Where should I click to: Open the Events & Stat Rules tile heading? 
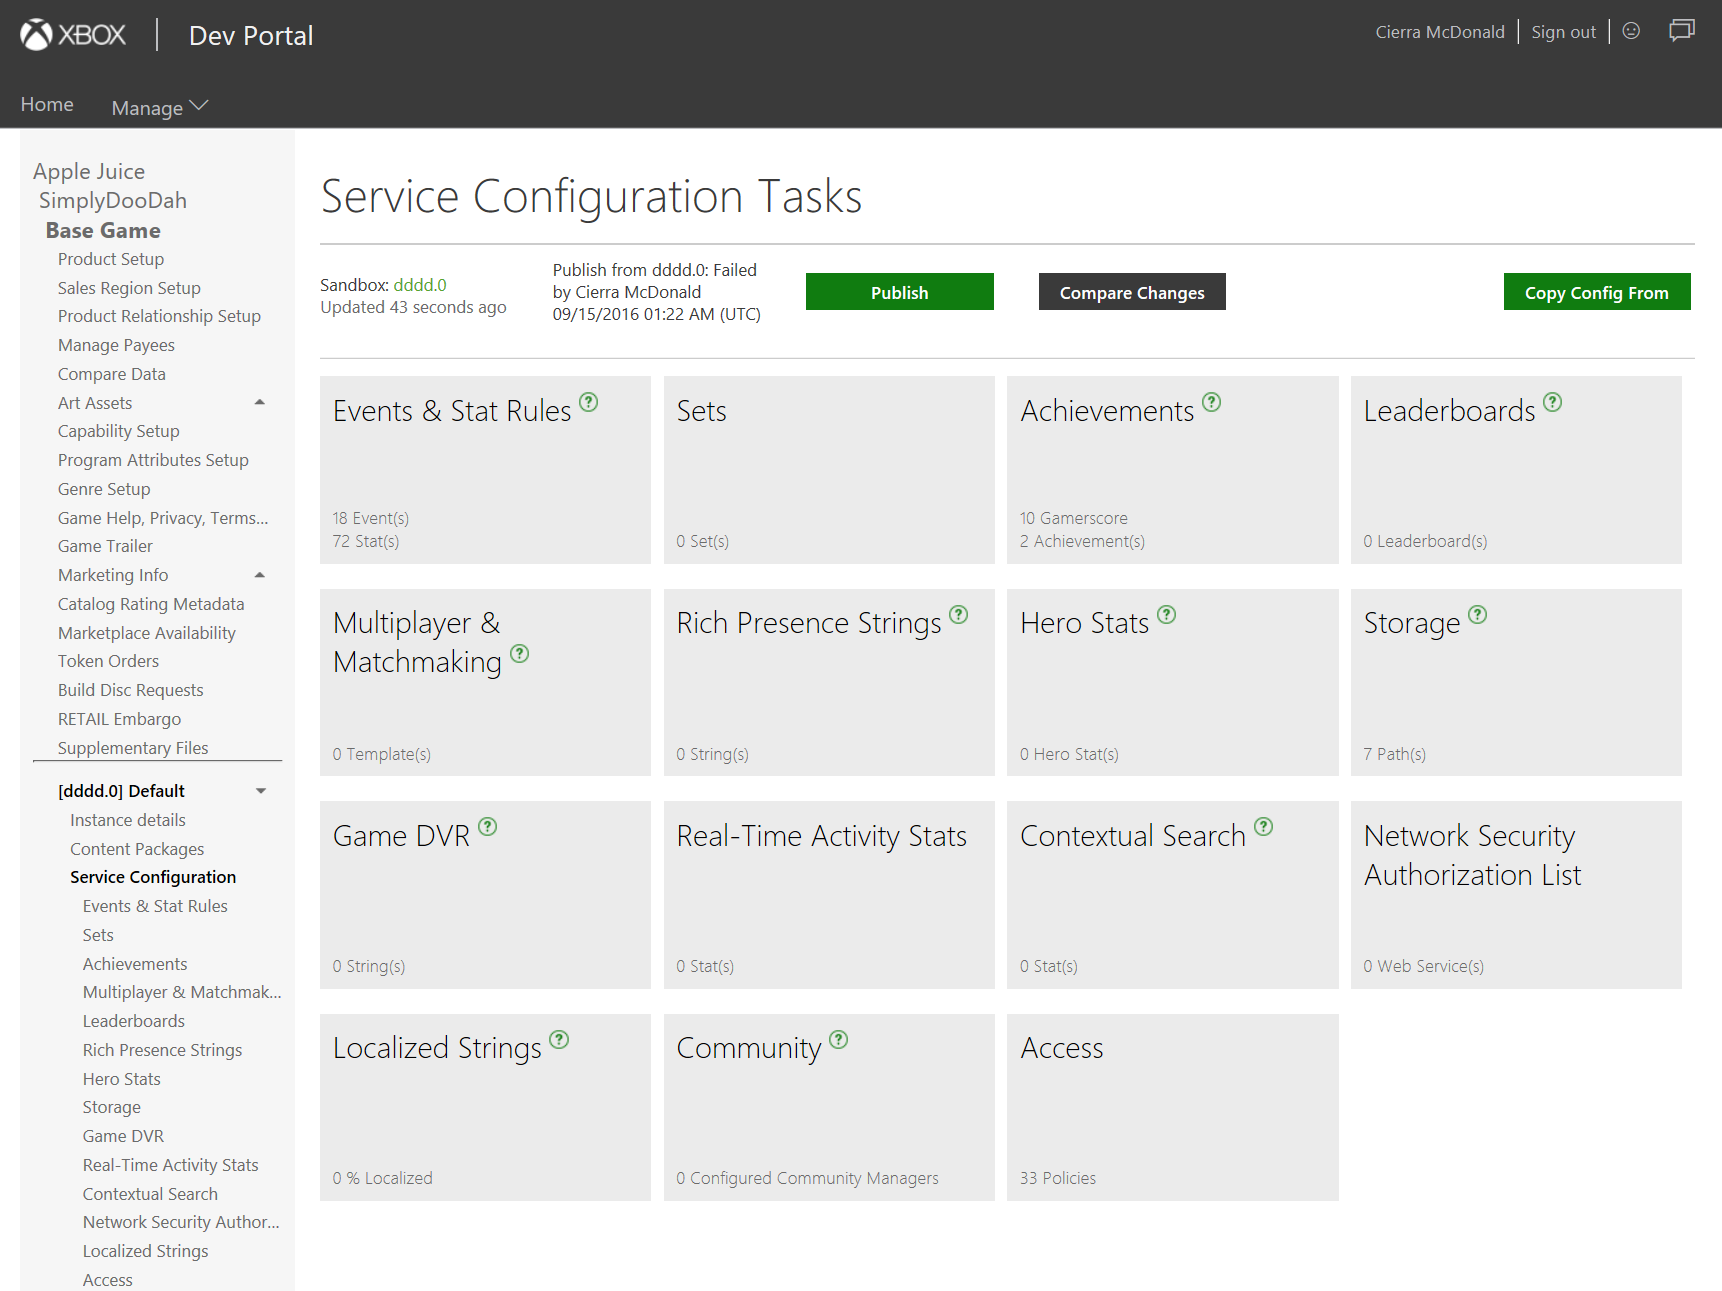pos(452,411)
